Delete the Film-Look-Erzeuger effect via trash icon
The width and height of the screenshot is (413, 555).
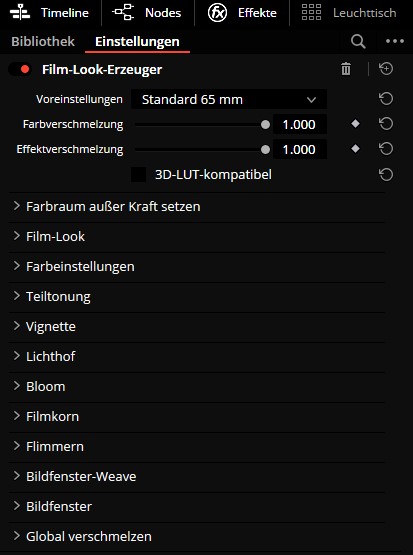click(x=346, y=69)
